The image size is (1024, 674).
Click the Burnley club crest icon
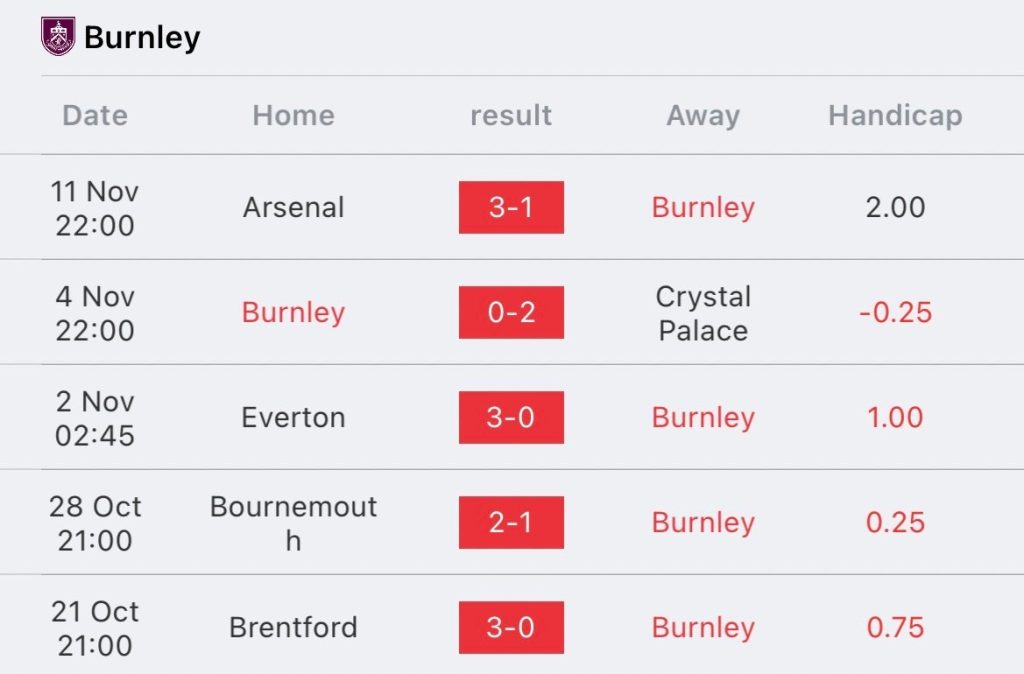[x=57, y=37]
